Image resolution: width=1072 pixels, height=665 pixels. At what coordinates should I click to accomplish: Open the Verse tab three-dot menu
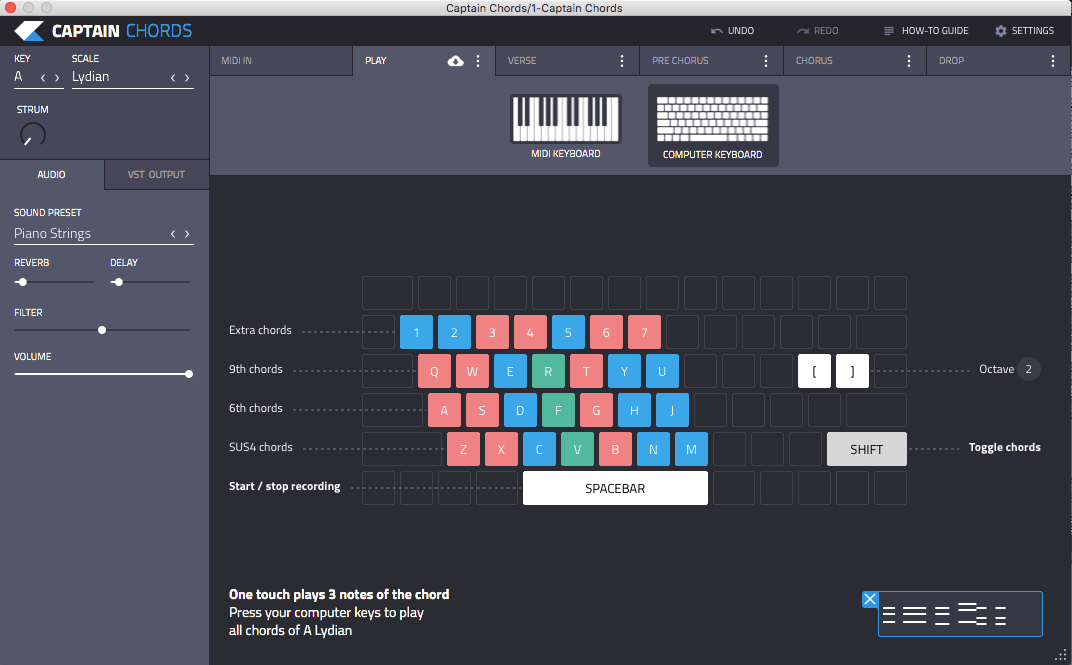621,61
